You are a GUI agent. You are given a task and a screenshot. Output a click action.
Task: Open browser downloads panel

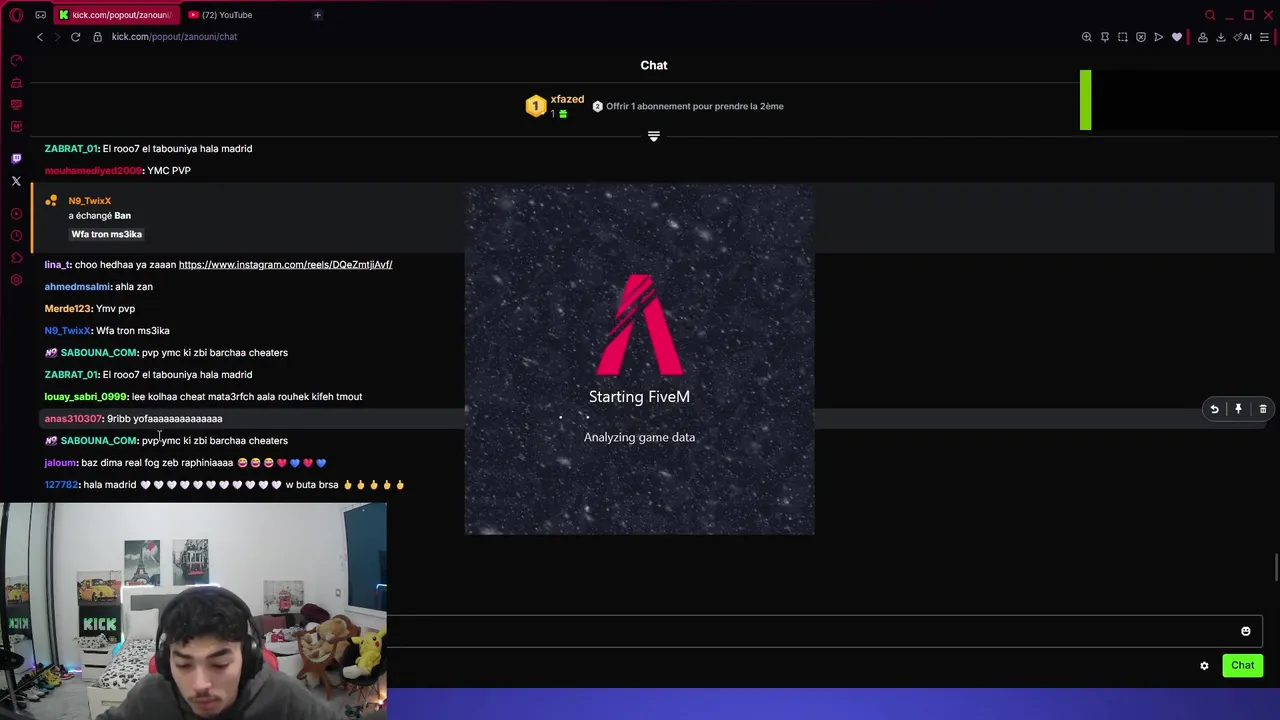pos(1221,37)
